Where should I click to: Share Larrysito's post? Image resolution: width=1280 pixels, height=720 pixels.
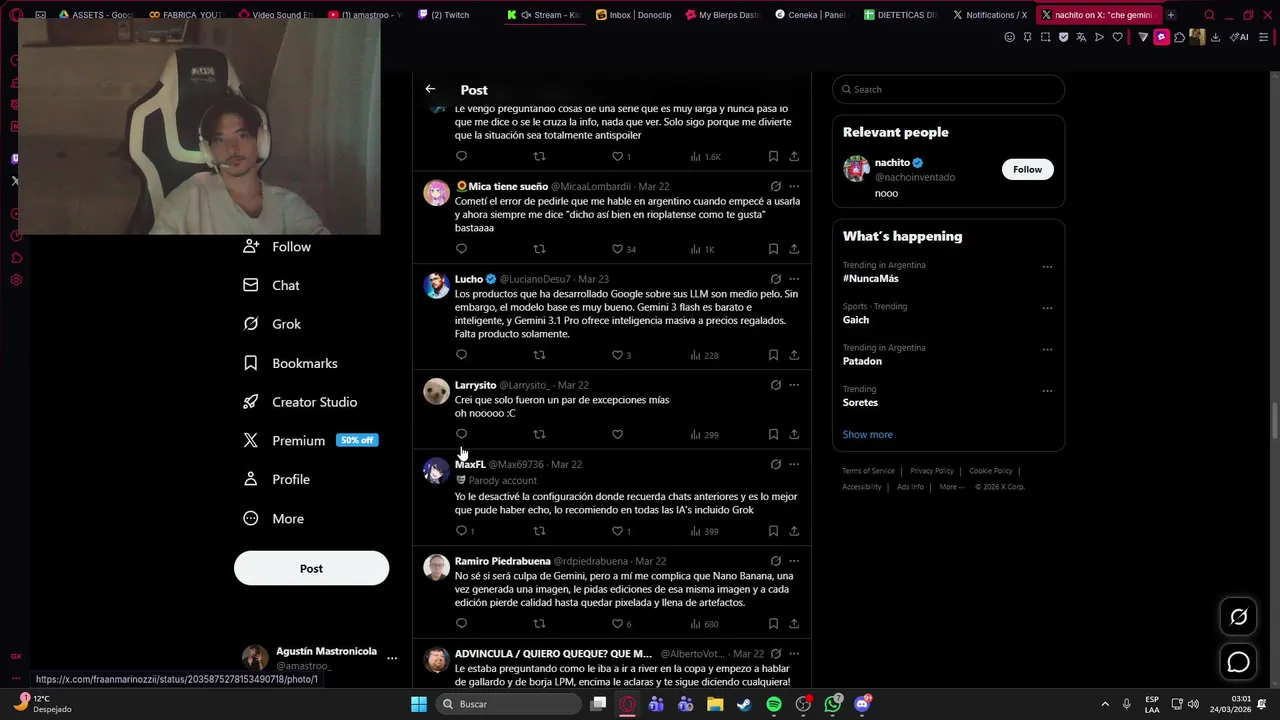tap(794, 434)
